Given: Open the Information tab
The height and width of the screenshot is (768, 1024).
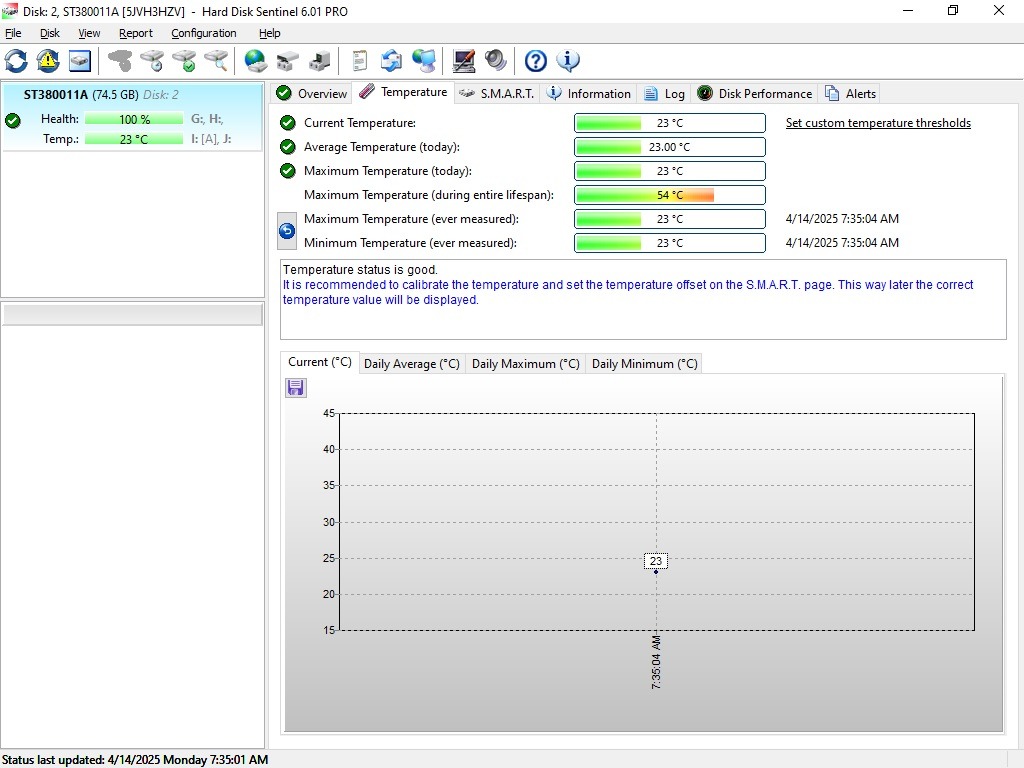Looking at the screenshot, I should click(589, 93).
